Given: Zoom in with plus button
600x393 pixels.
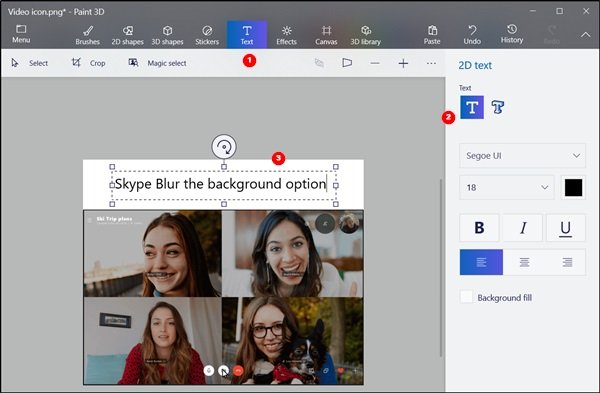Looking at the screenshot, I should [x=403, y=63].
